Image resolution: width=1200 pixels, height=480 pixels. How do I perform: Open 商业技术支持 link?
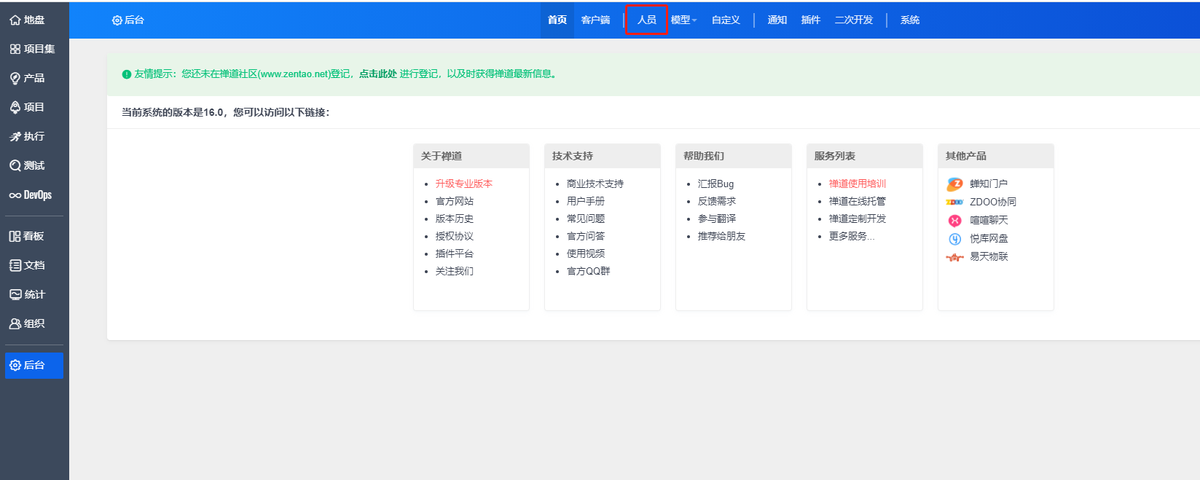[595, 184]
